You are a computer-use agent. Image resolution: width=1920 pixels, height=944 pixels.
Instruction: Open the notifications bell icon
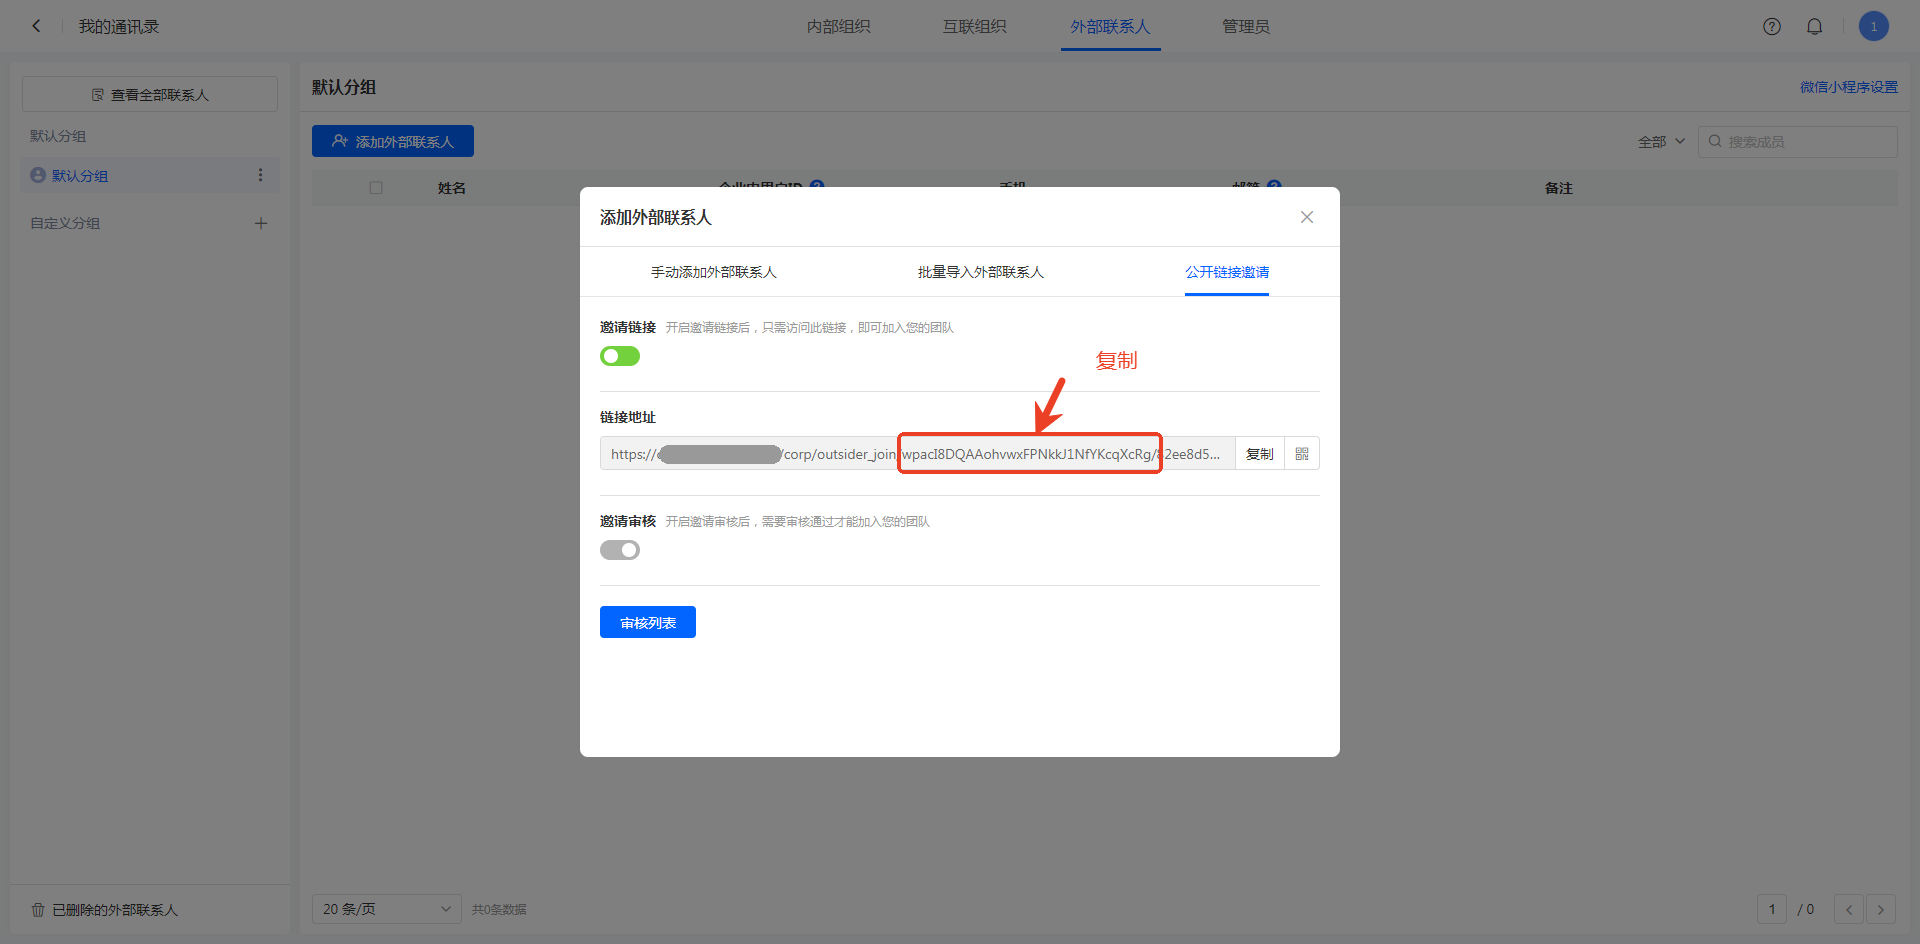click(1814, 27)
